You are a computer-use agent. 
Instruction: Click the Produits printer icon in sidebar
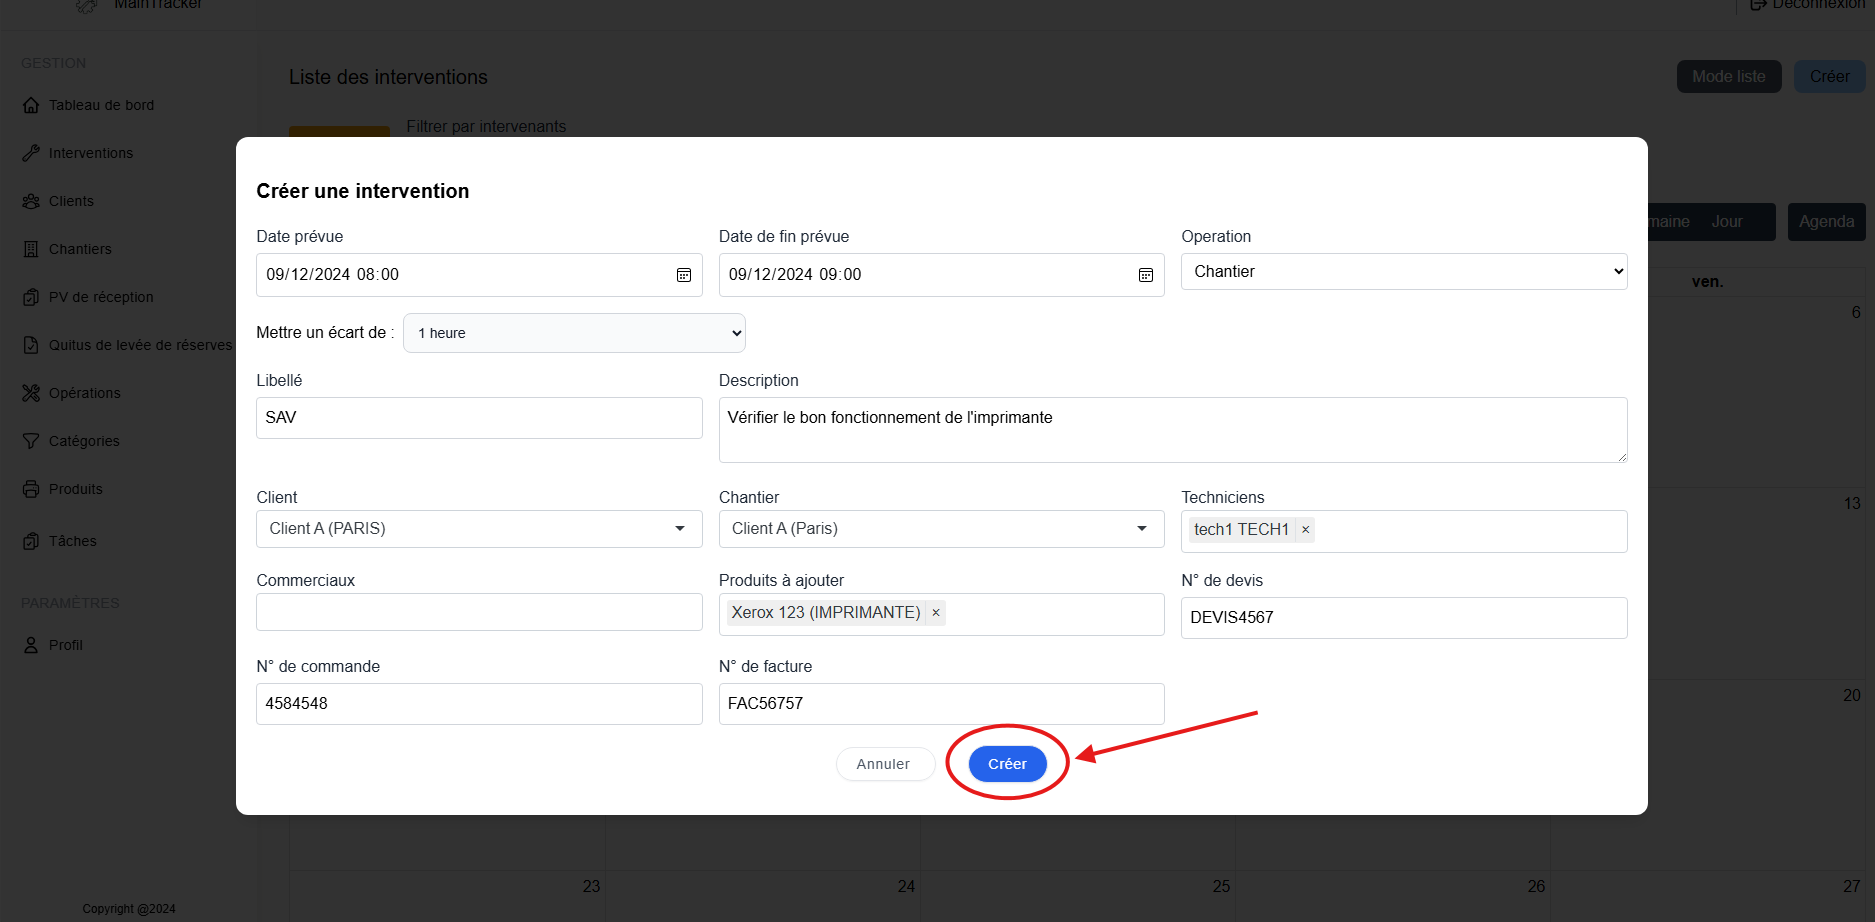[x=31, y=489]
